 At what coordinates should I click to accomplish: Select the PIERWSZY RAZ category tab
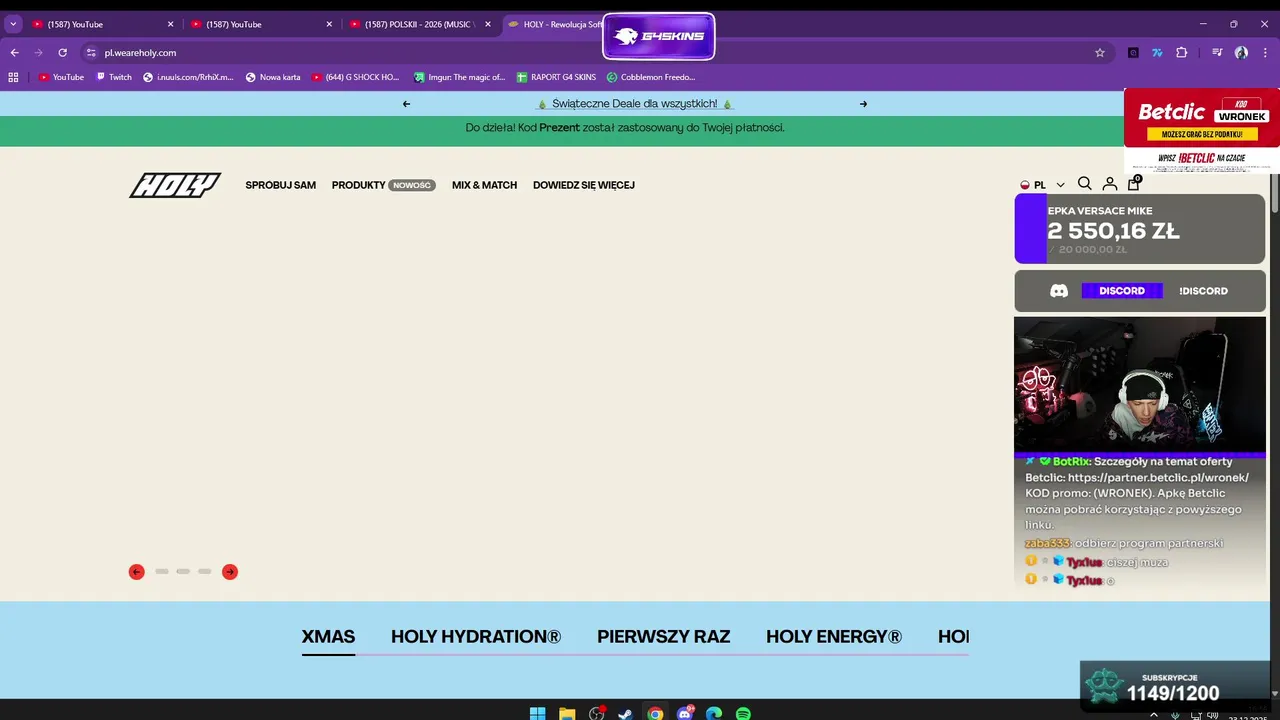pyautogui.click(x=664, y=637)
